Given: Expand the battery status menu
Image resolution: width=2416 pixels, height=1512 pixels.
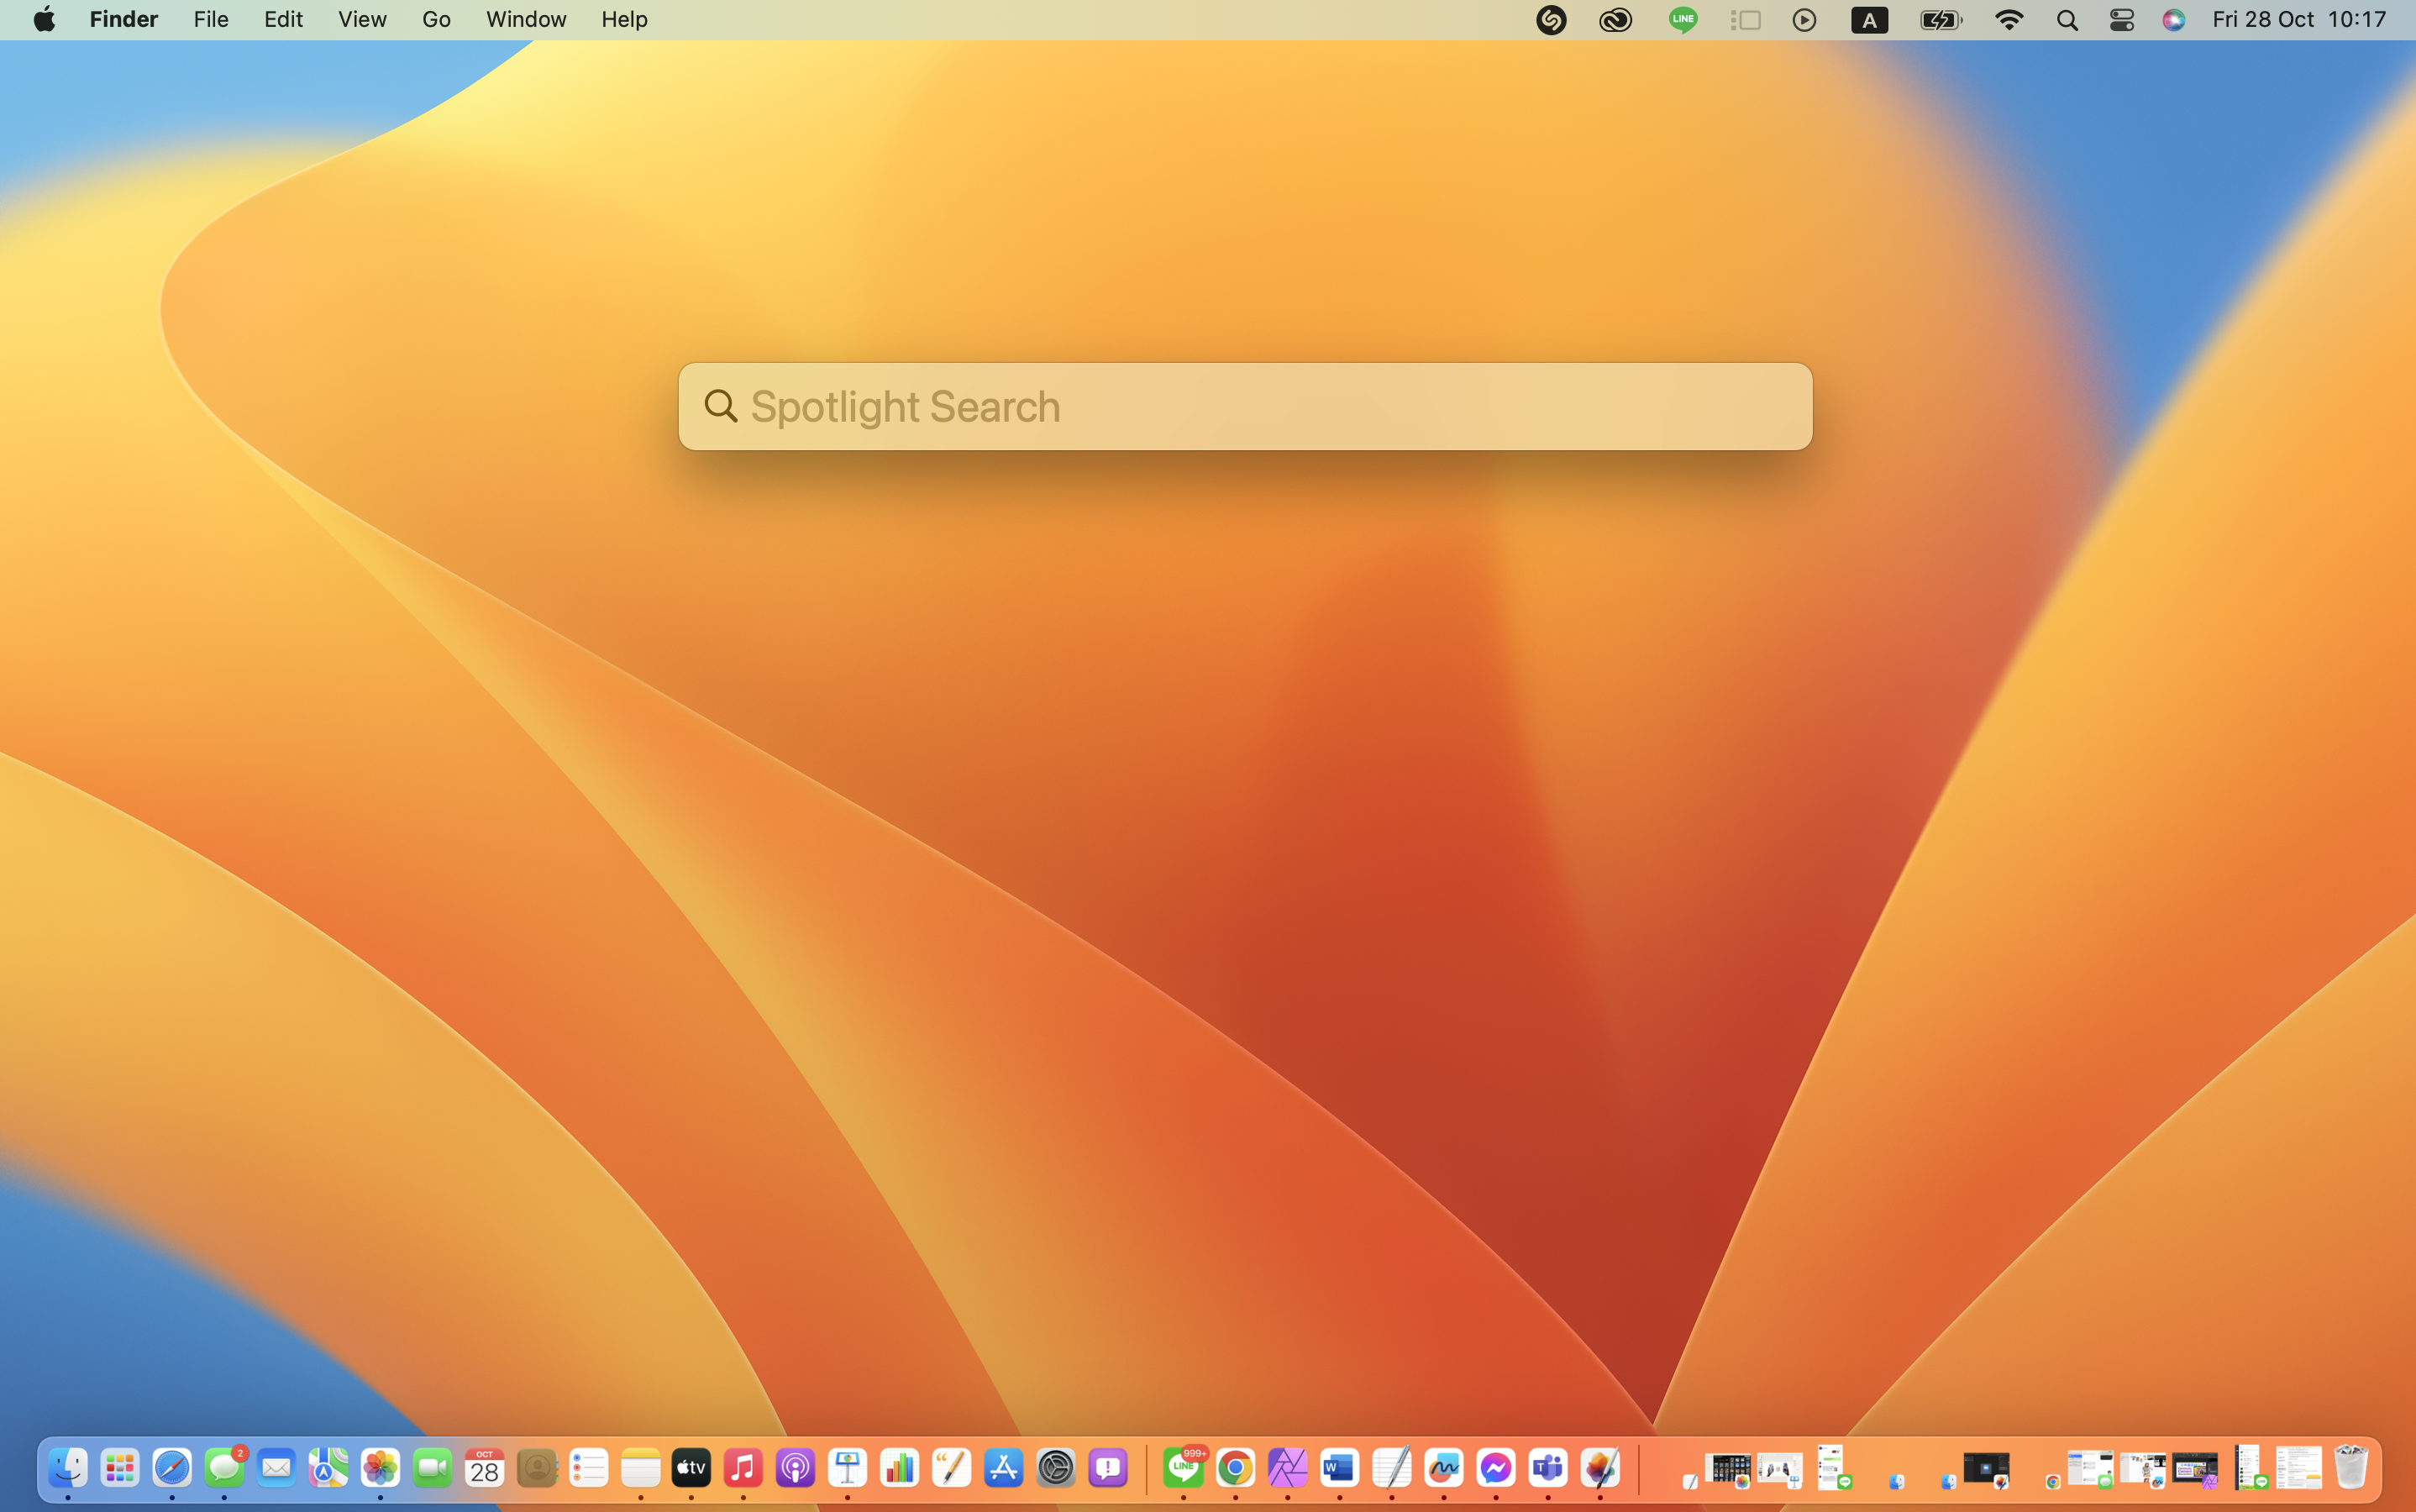Looking at the screenshot, I should pos(1940,20).
